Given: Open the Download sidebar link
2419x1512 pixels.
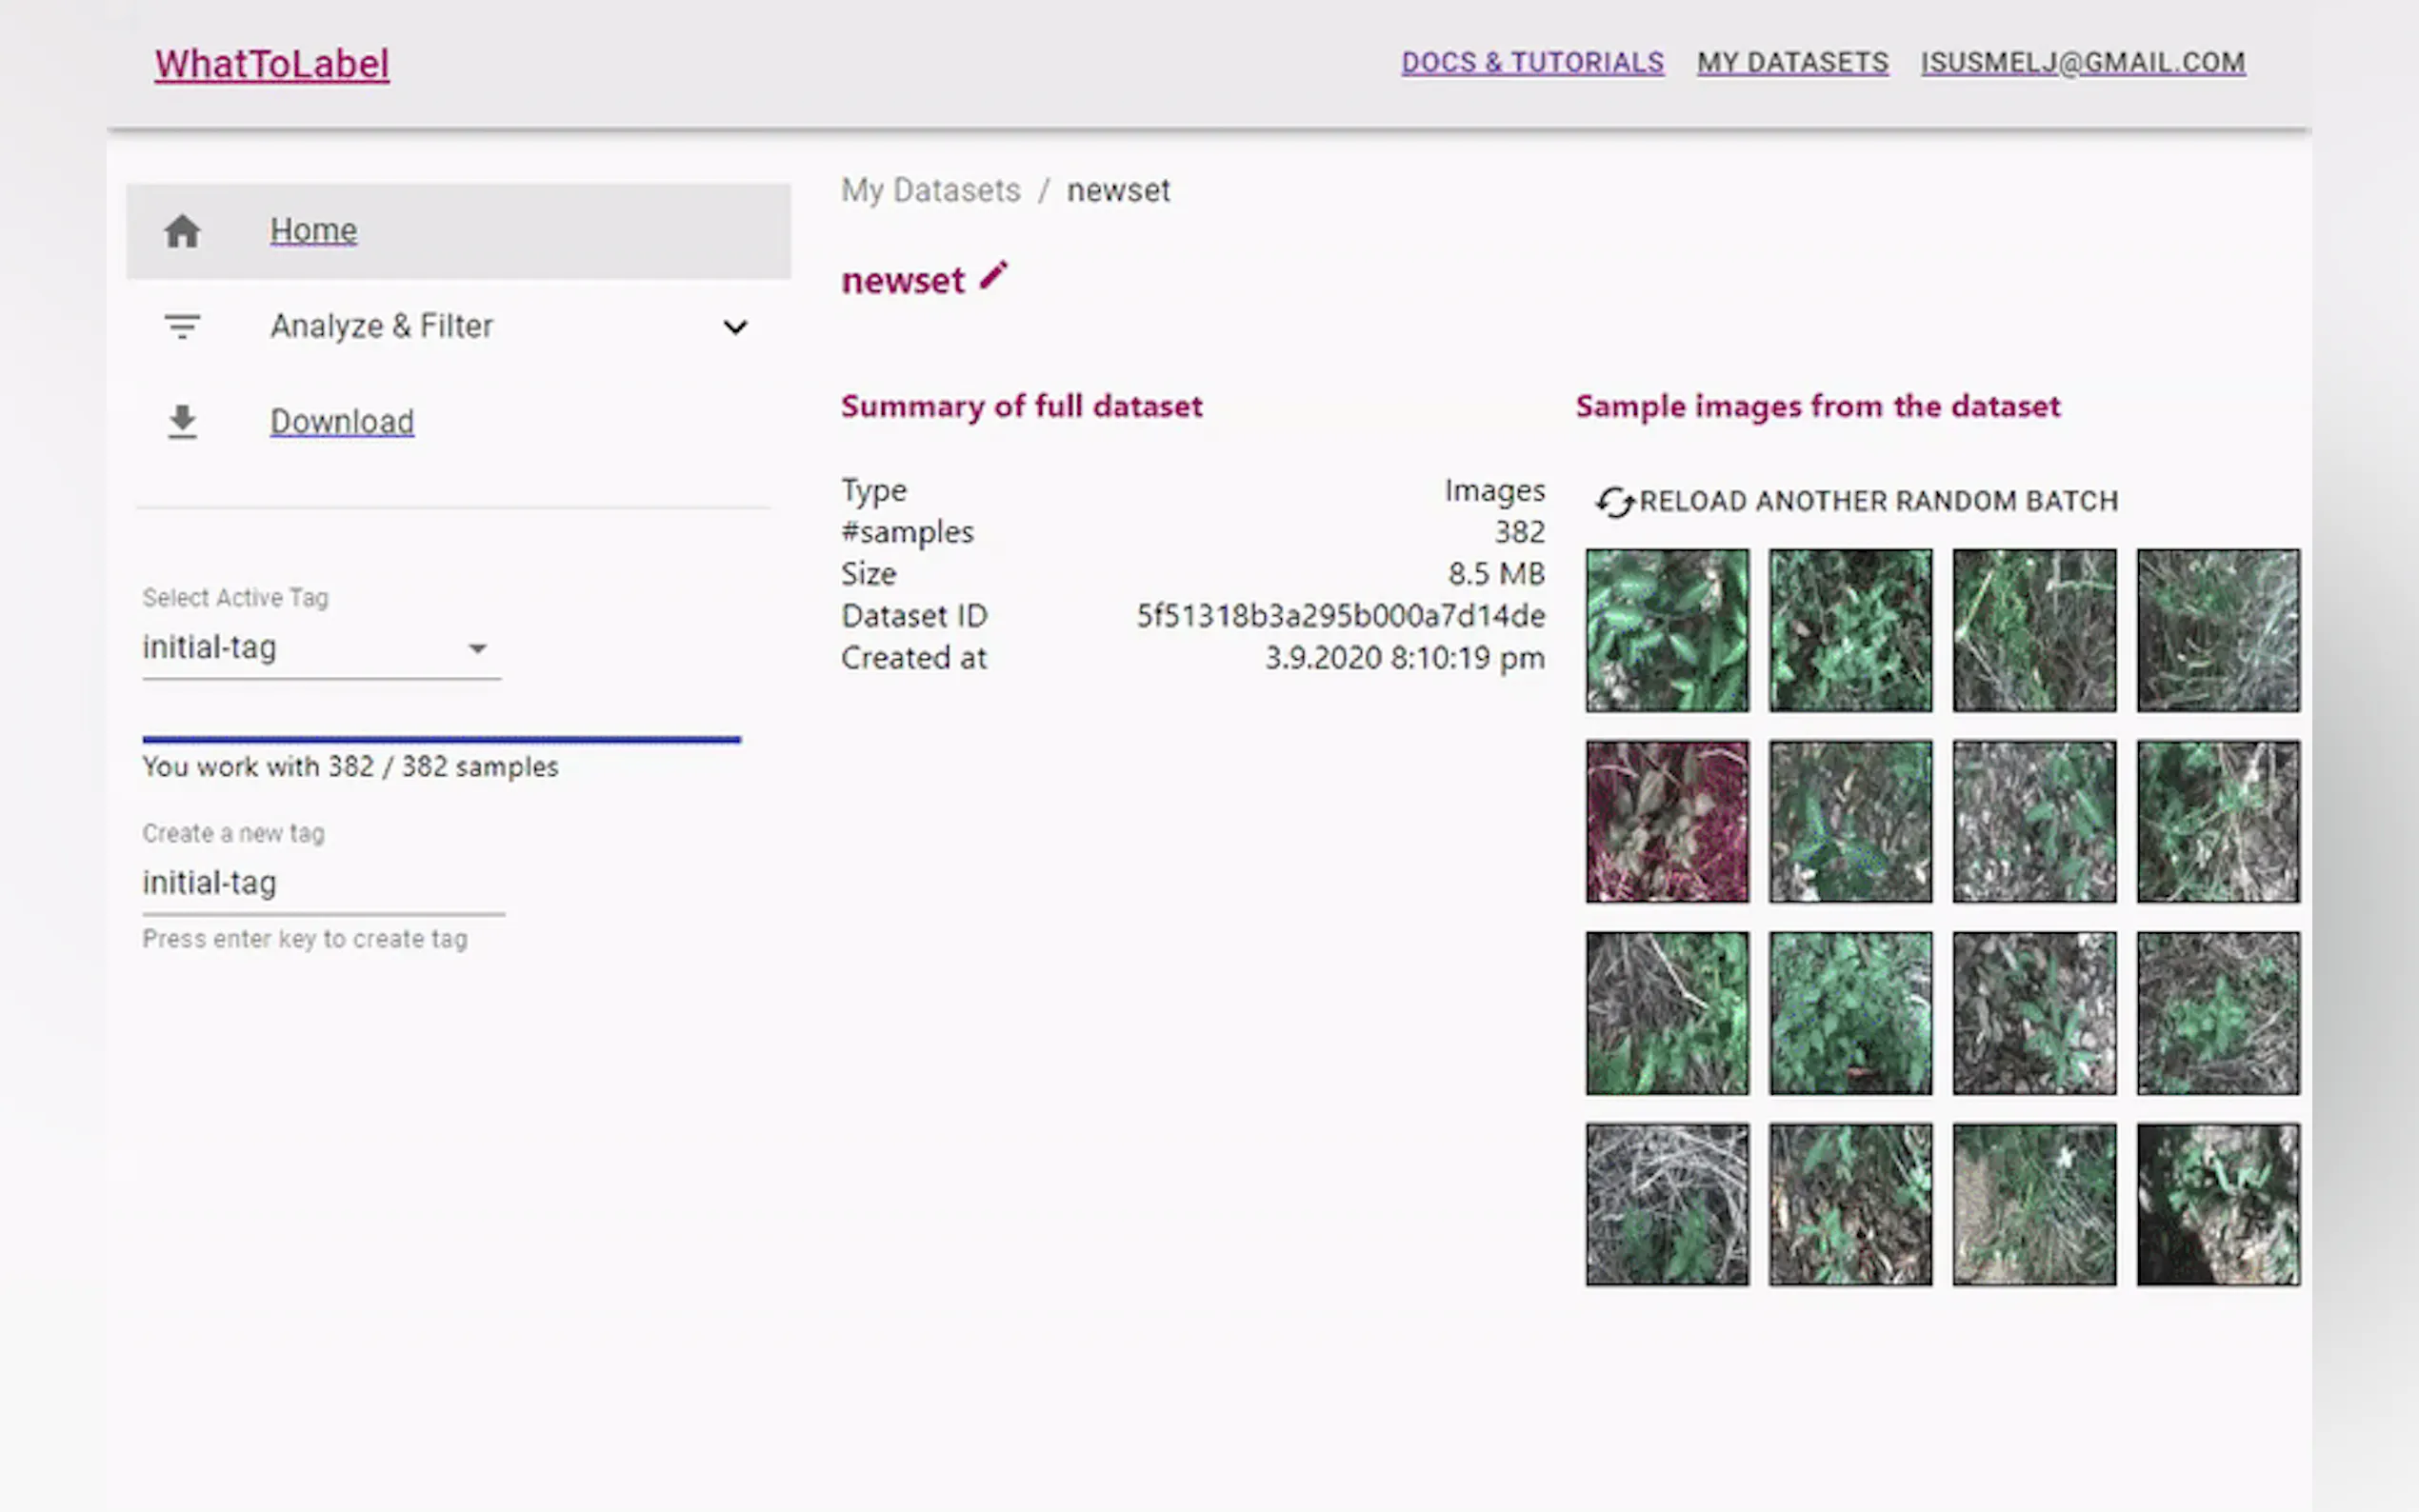Looking at the screenshot, I should 341,422.
